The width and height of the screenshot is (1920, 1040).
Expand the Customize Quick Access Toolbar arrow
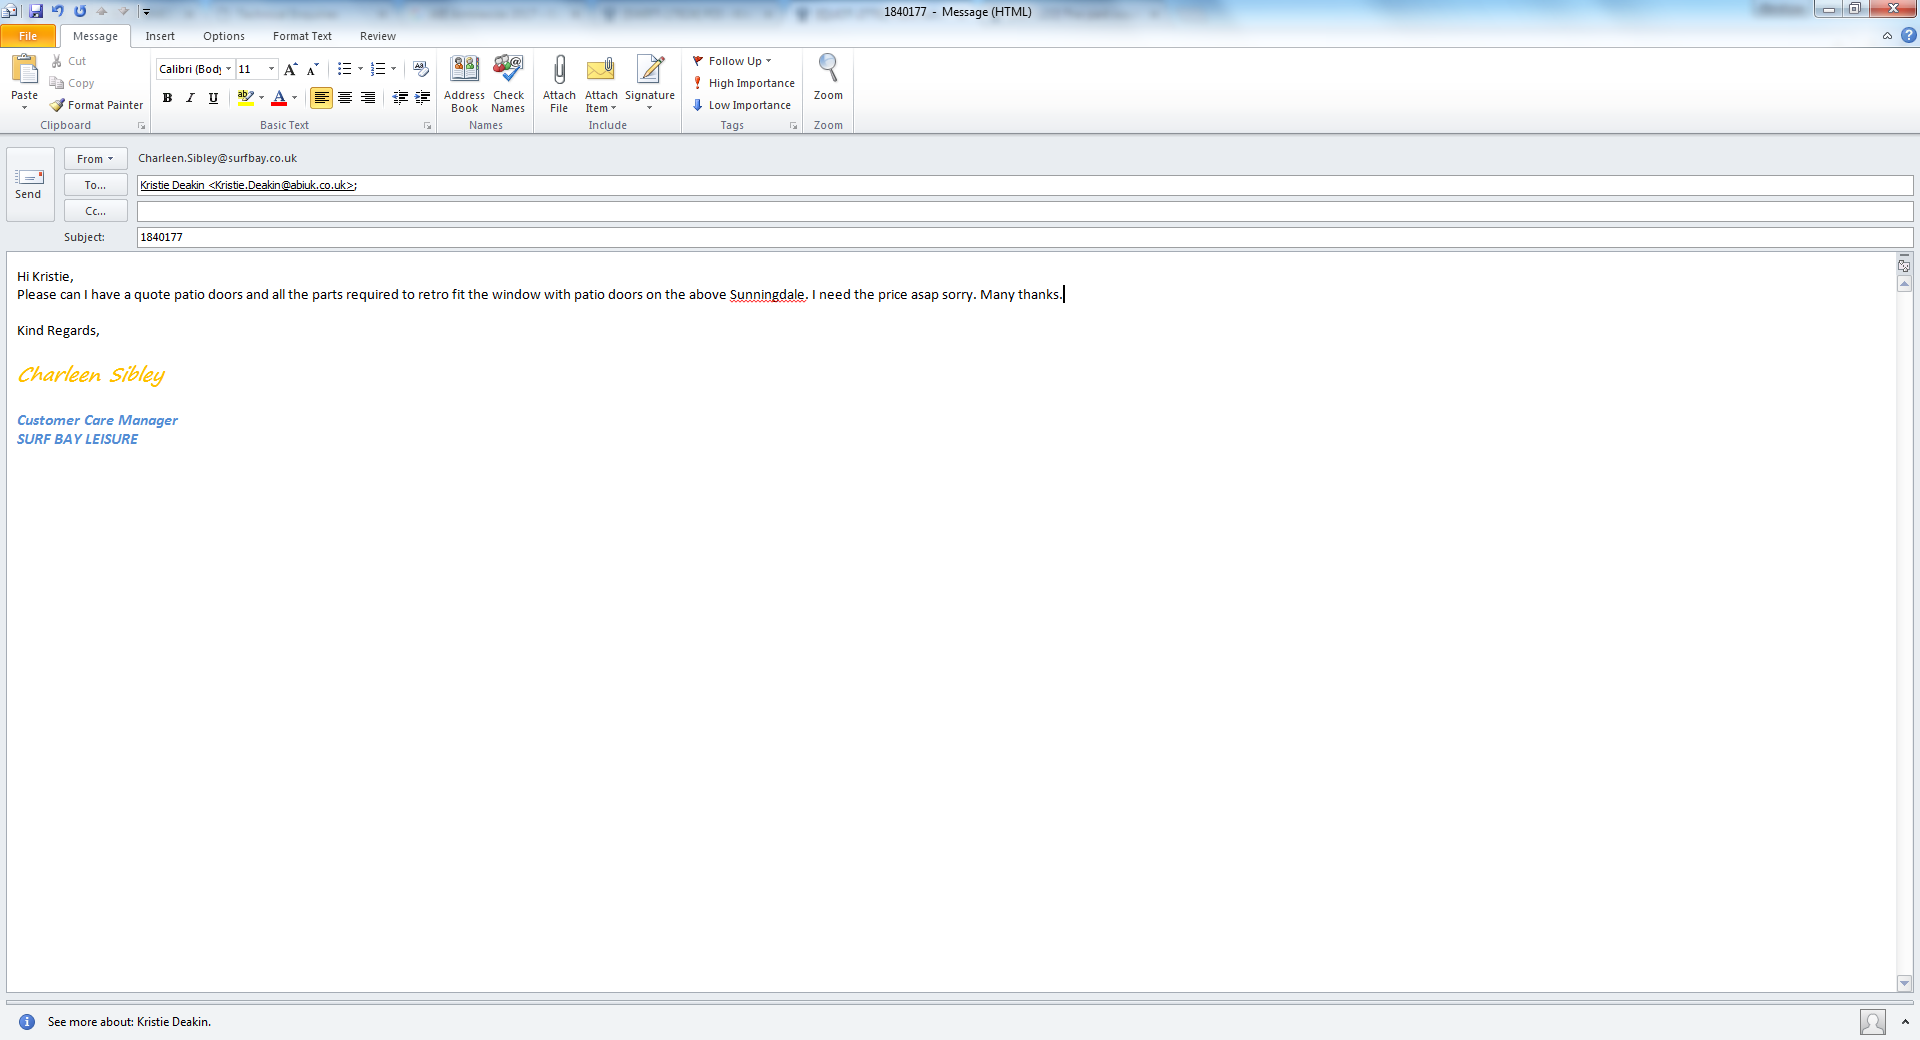(146, 12)
